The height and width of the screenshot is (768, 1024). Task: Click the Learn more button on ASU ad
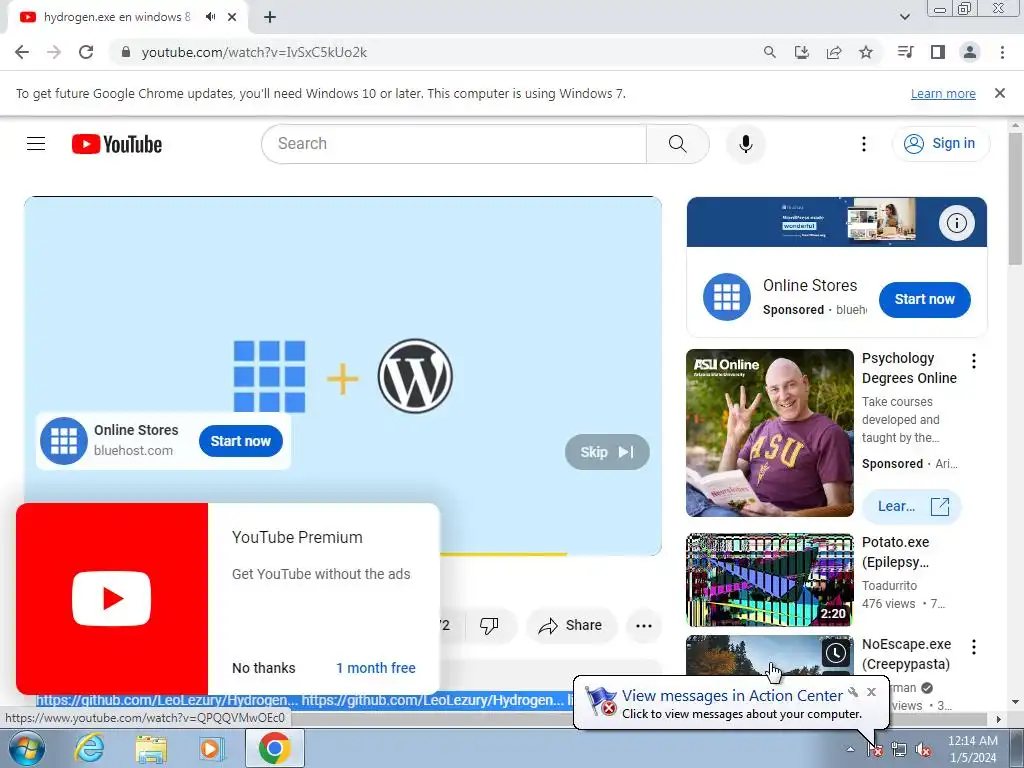coord(912,506)
